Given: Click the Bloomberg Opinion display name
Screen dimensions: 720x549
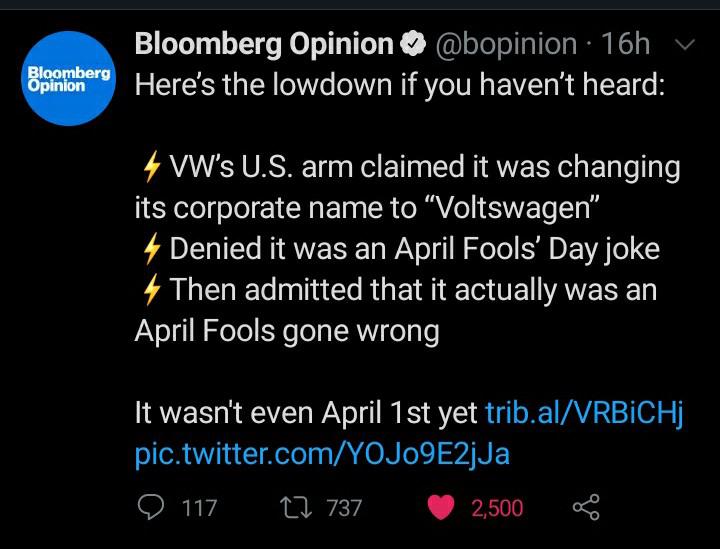Looking at the screenshot, I should (x=263, y=44).
